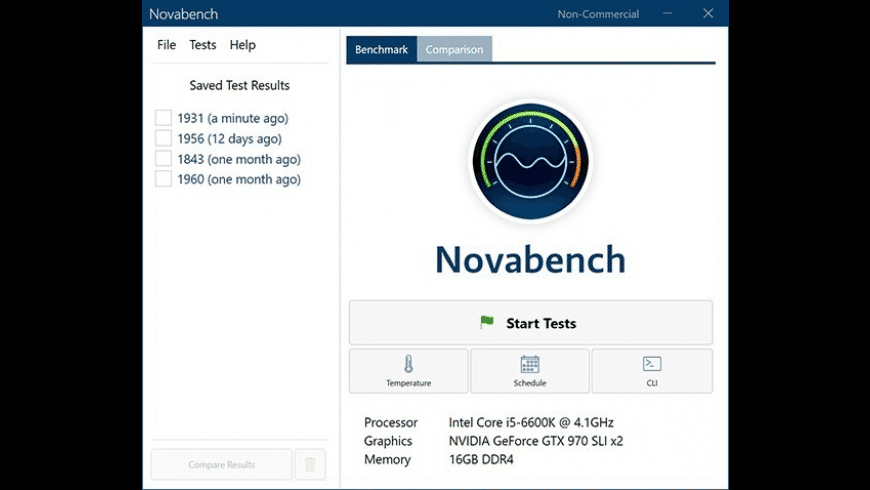Click the Non-Commercial license label

click(598, 14)
